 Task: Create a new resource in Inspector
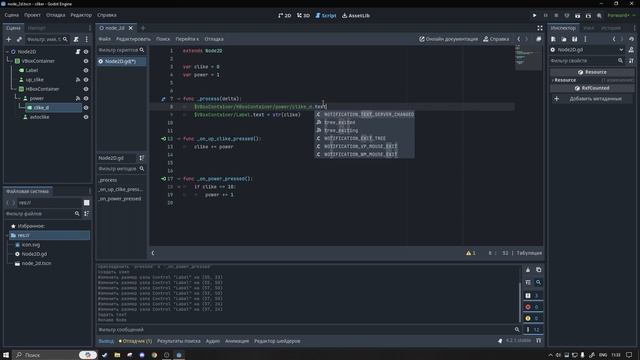[x=553, y=39]
